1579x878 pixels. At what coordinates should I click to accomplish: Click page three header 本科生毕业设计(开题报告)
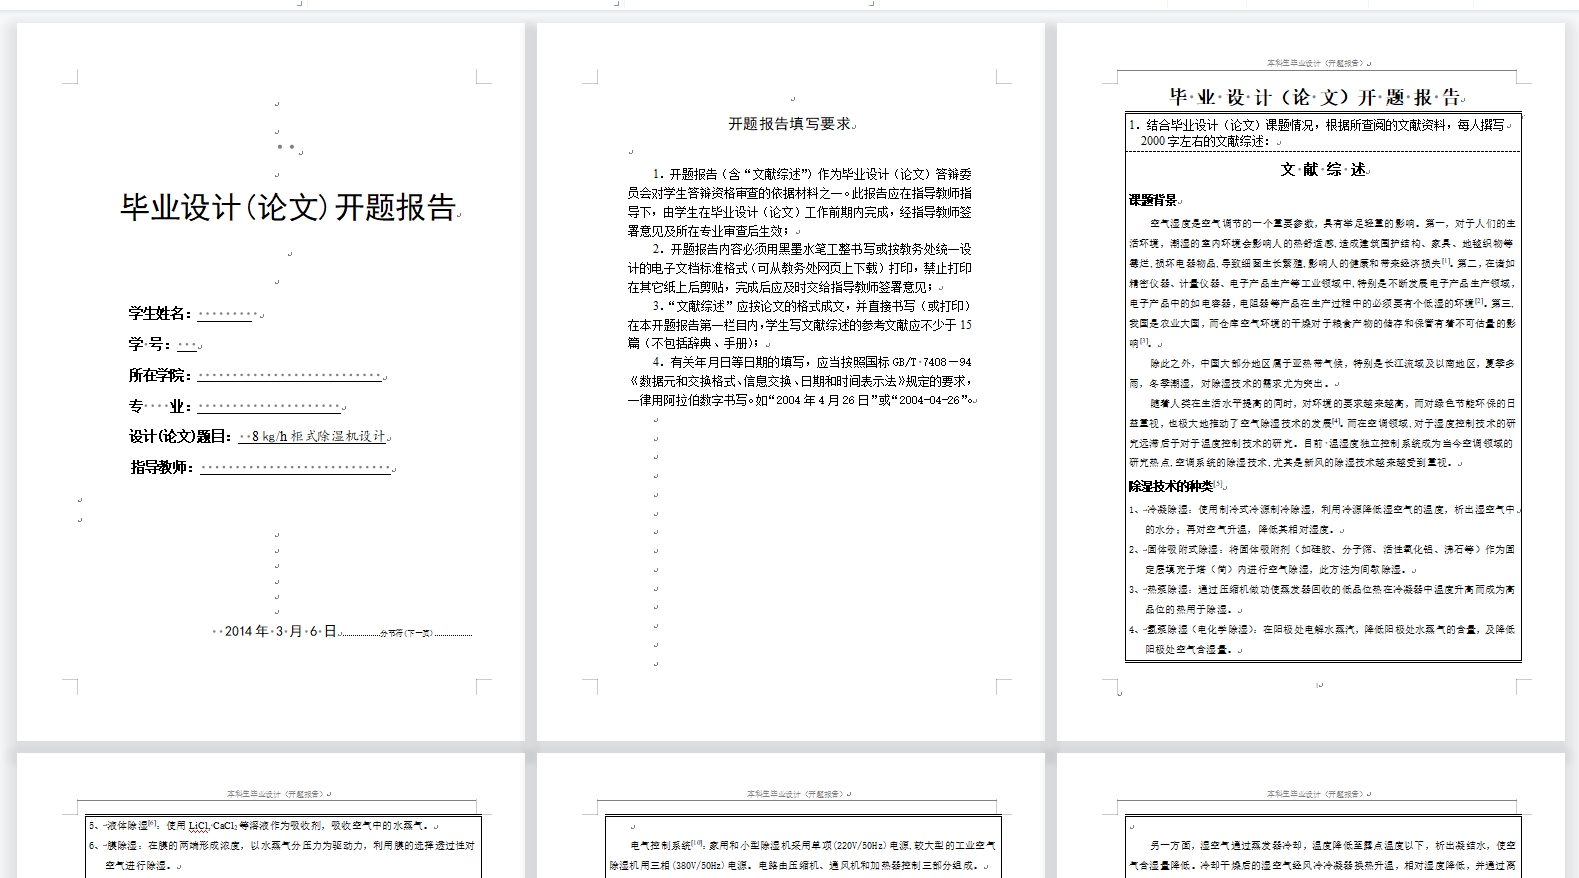(1315, 63)
